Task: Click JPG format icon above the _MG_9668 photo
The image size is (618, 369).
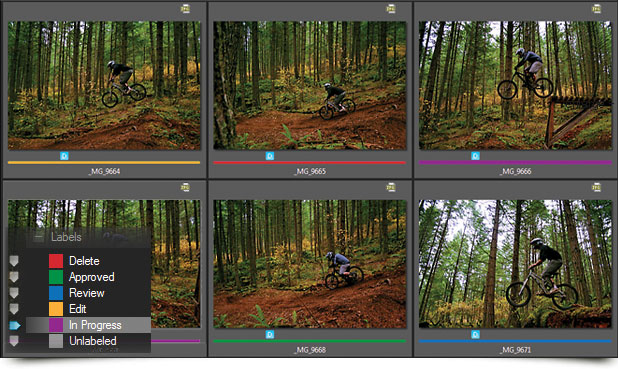Action: click(391, 187)
